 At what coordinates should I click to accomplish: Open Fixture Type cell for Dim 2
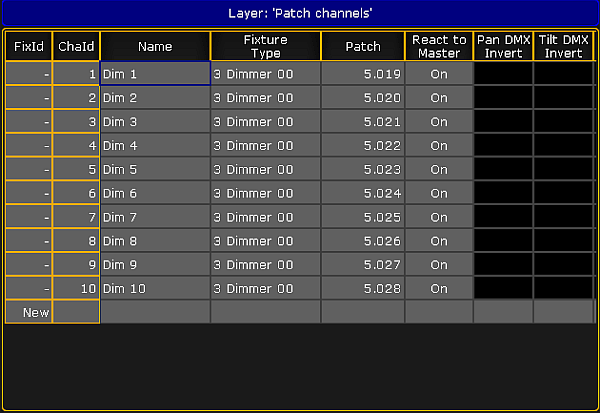pyautogui.click(x=266, y=98)
